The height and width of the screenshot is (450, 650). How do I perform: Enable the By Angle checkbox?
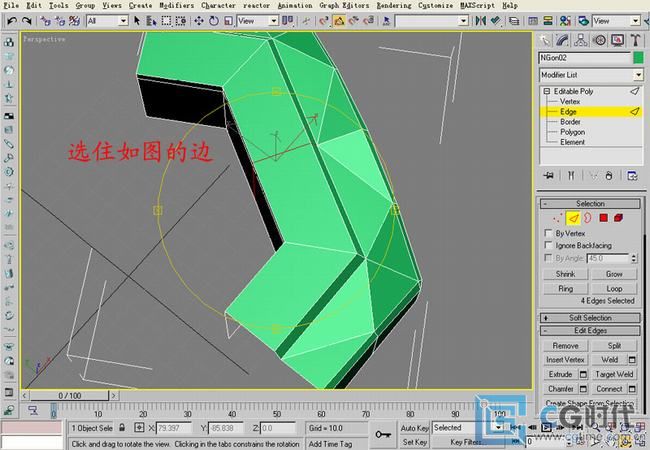pos(548,258)
